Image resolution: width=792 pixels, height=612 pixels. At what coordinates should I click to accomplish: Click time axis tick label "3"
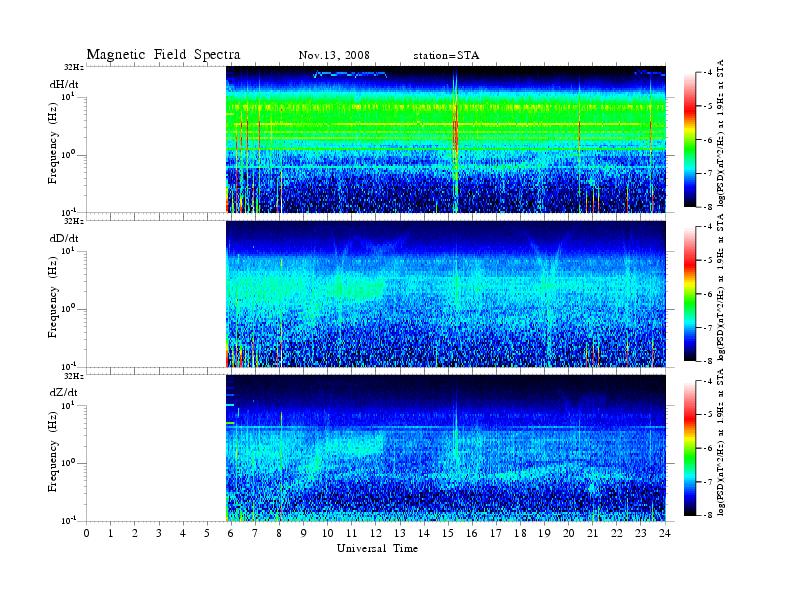(x=159, y=534)
